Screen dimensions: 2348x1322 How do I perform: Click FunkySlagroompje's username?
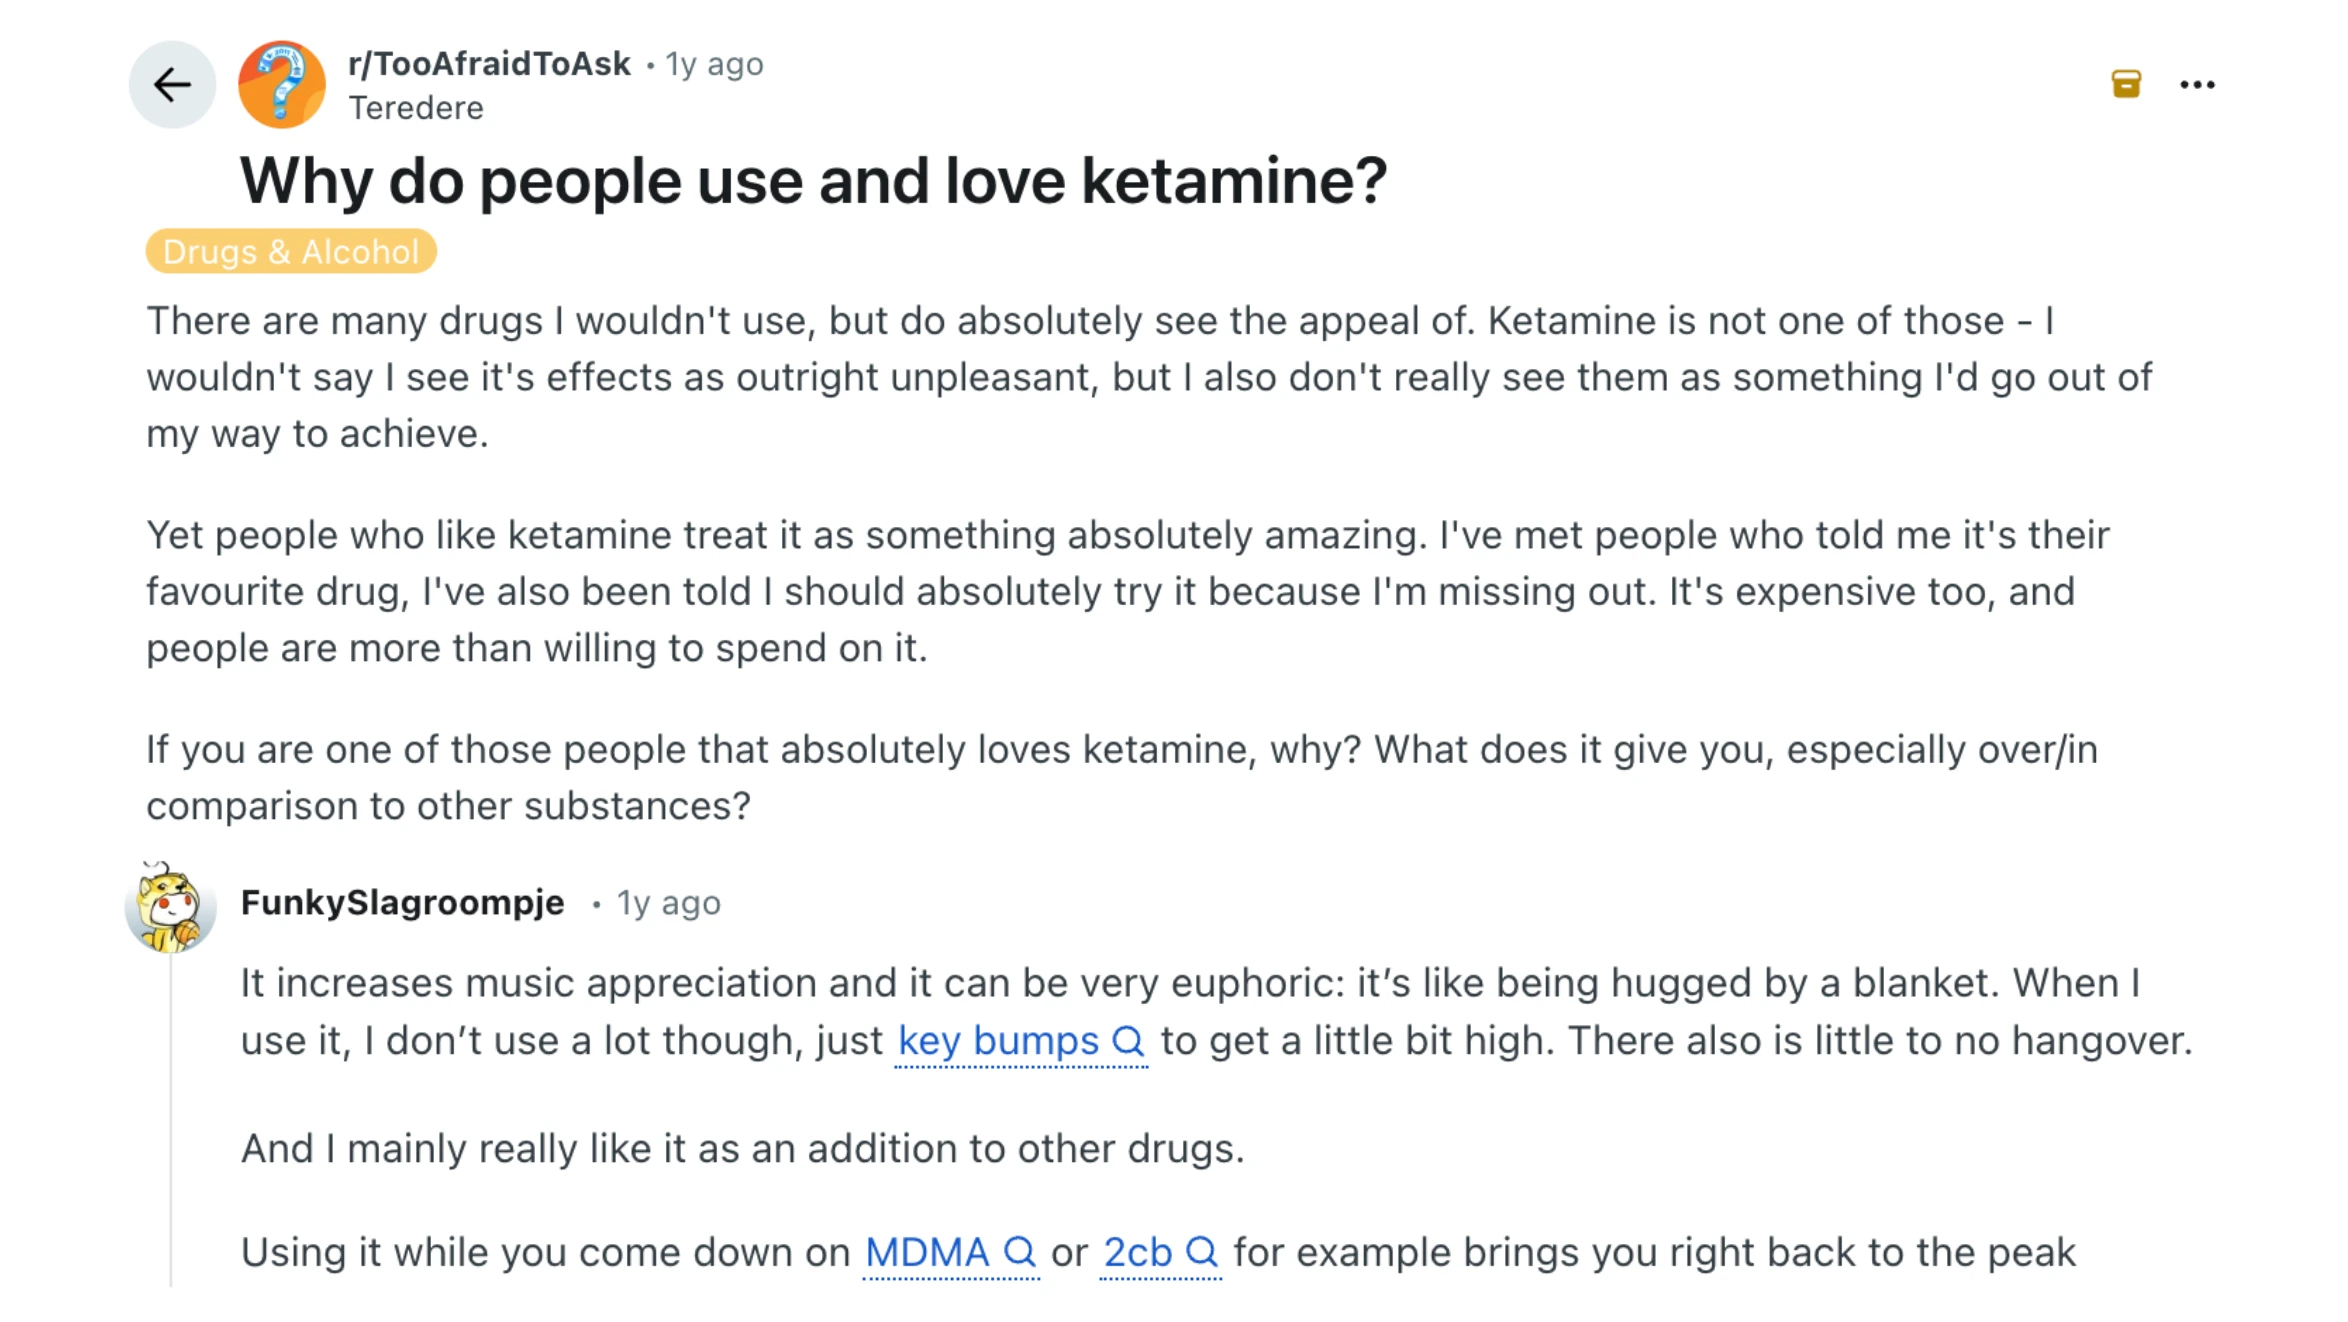click(x=402, y=903)
